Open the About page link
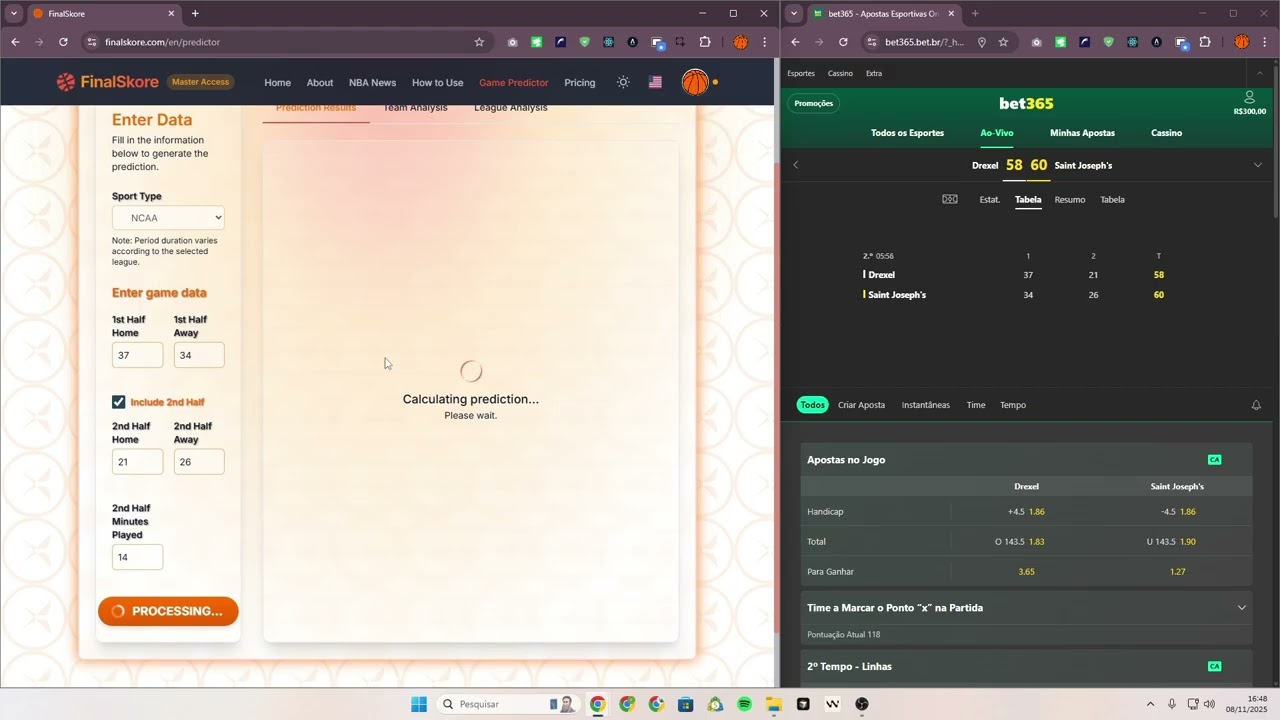Image resolution: width=1280 pixels, height=720 pixels. tap(320, 83)
